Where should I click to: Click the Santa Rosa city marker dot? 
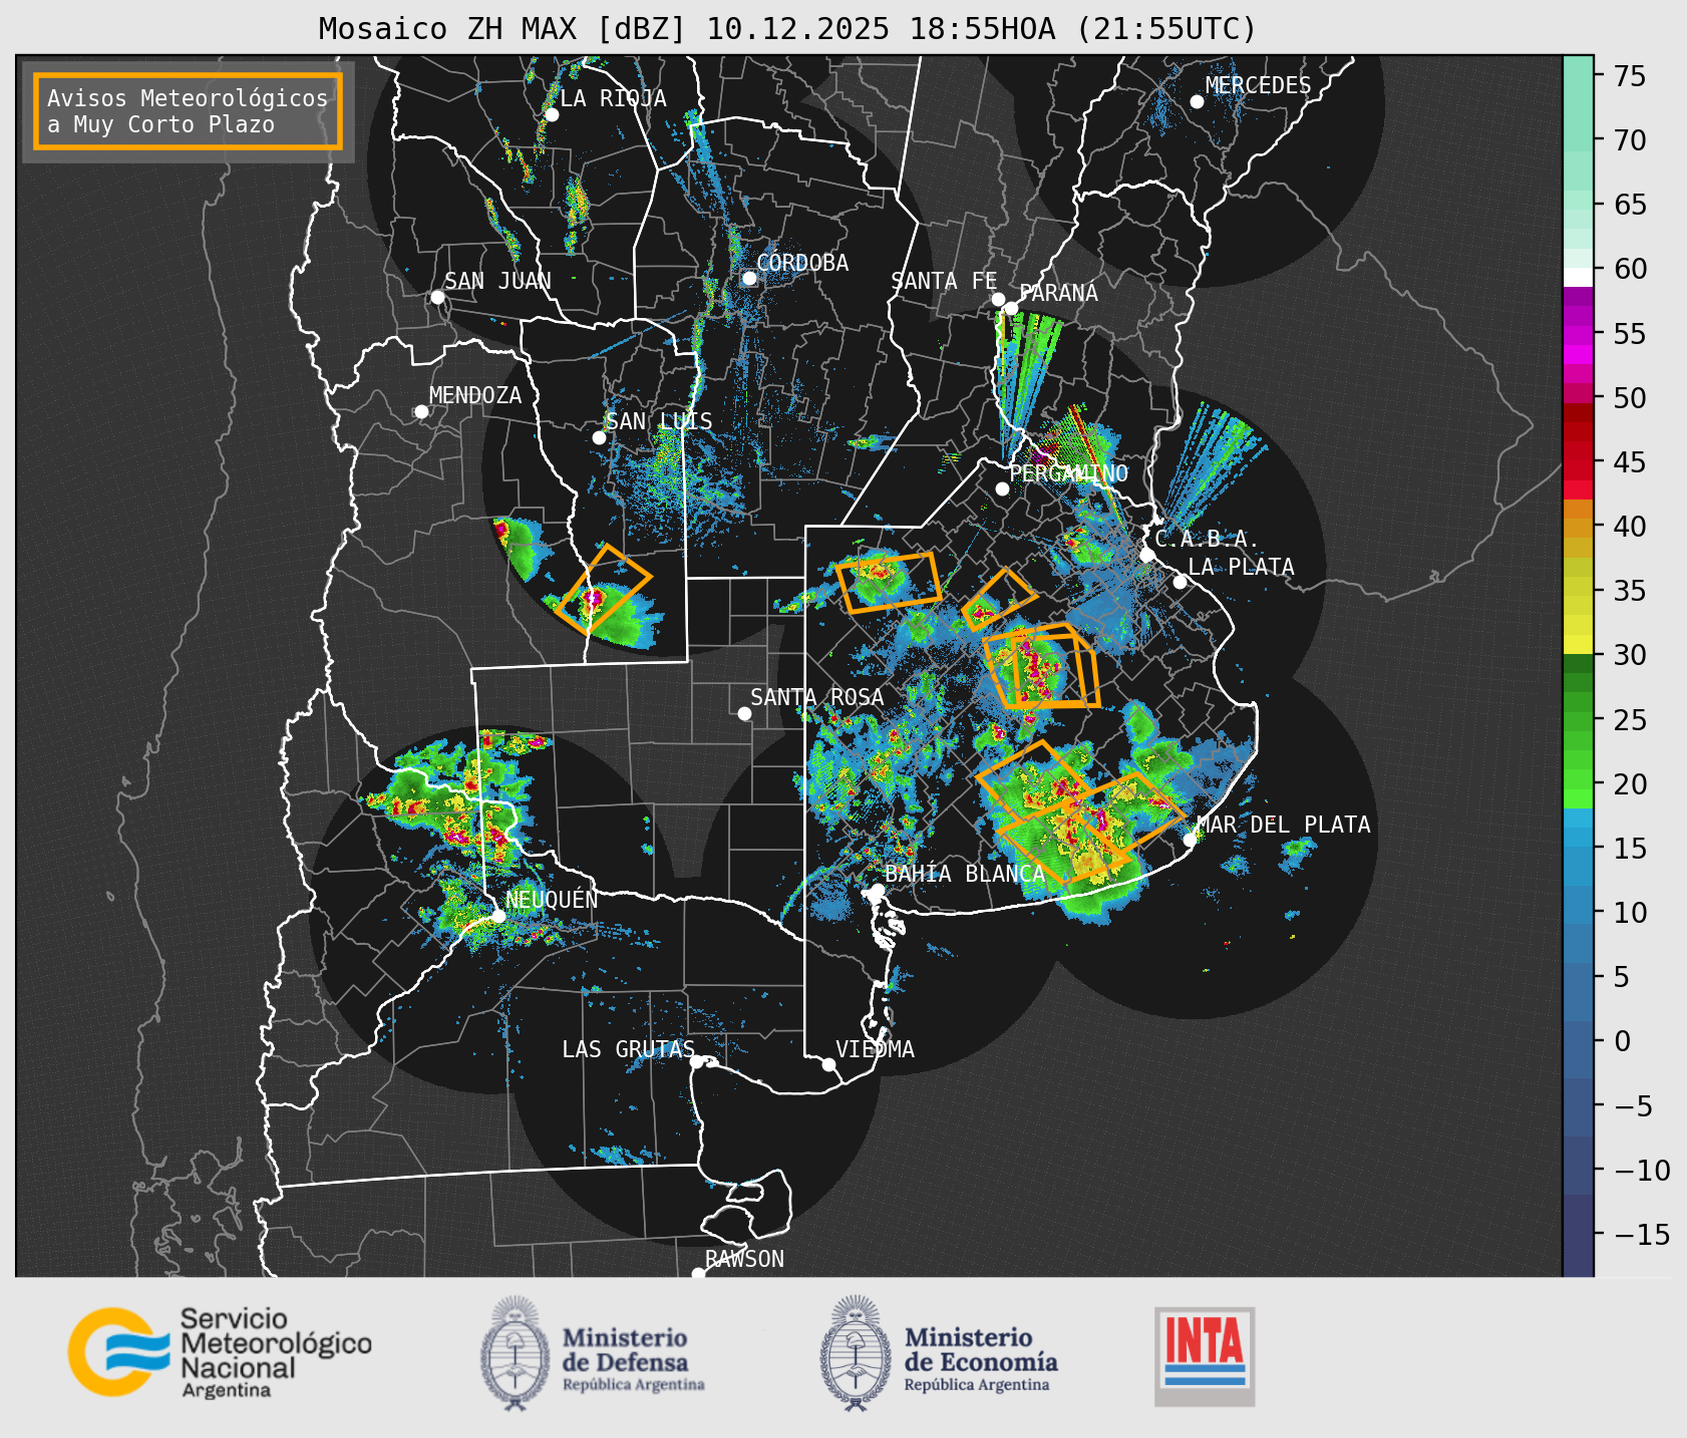click(744, 713)
